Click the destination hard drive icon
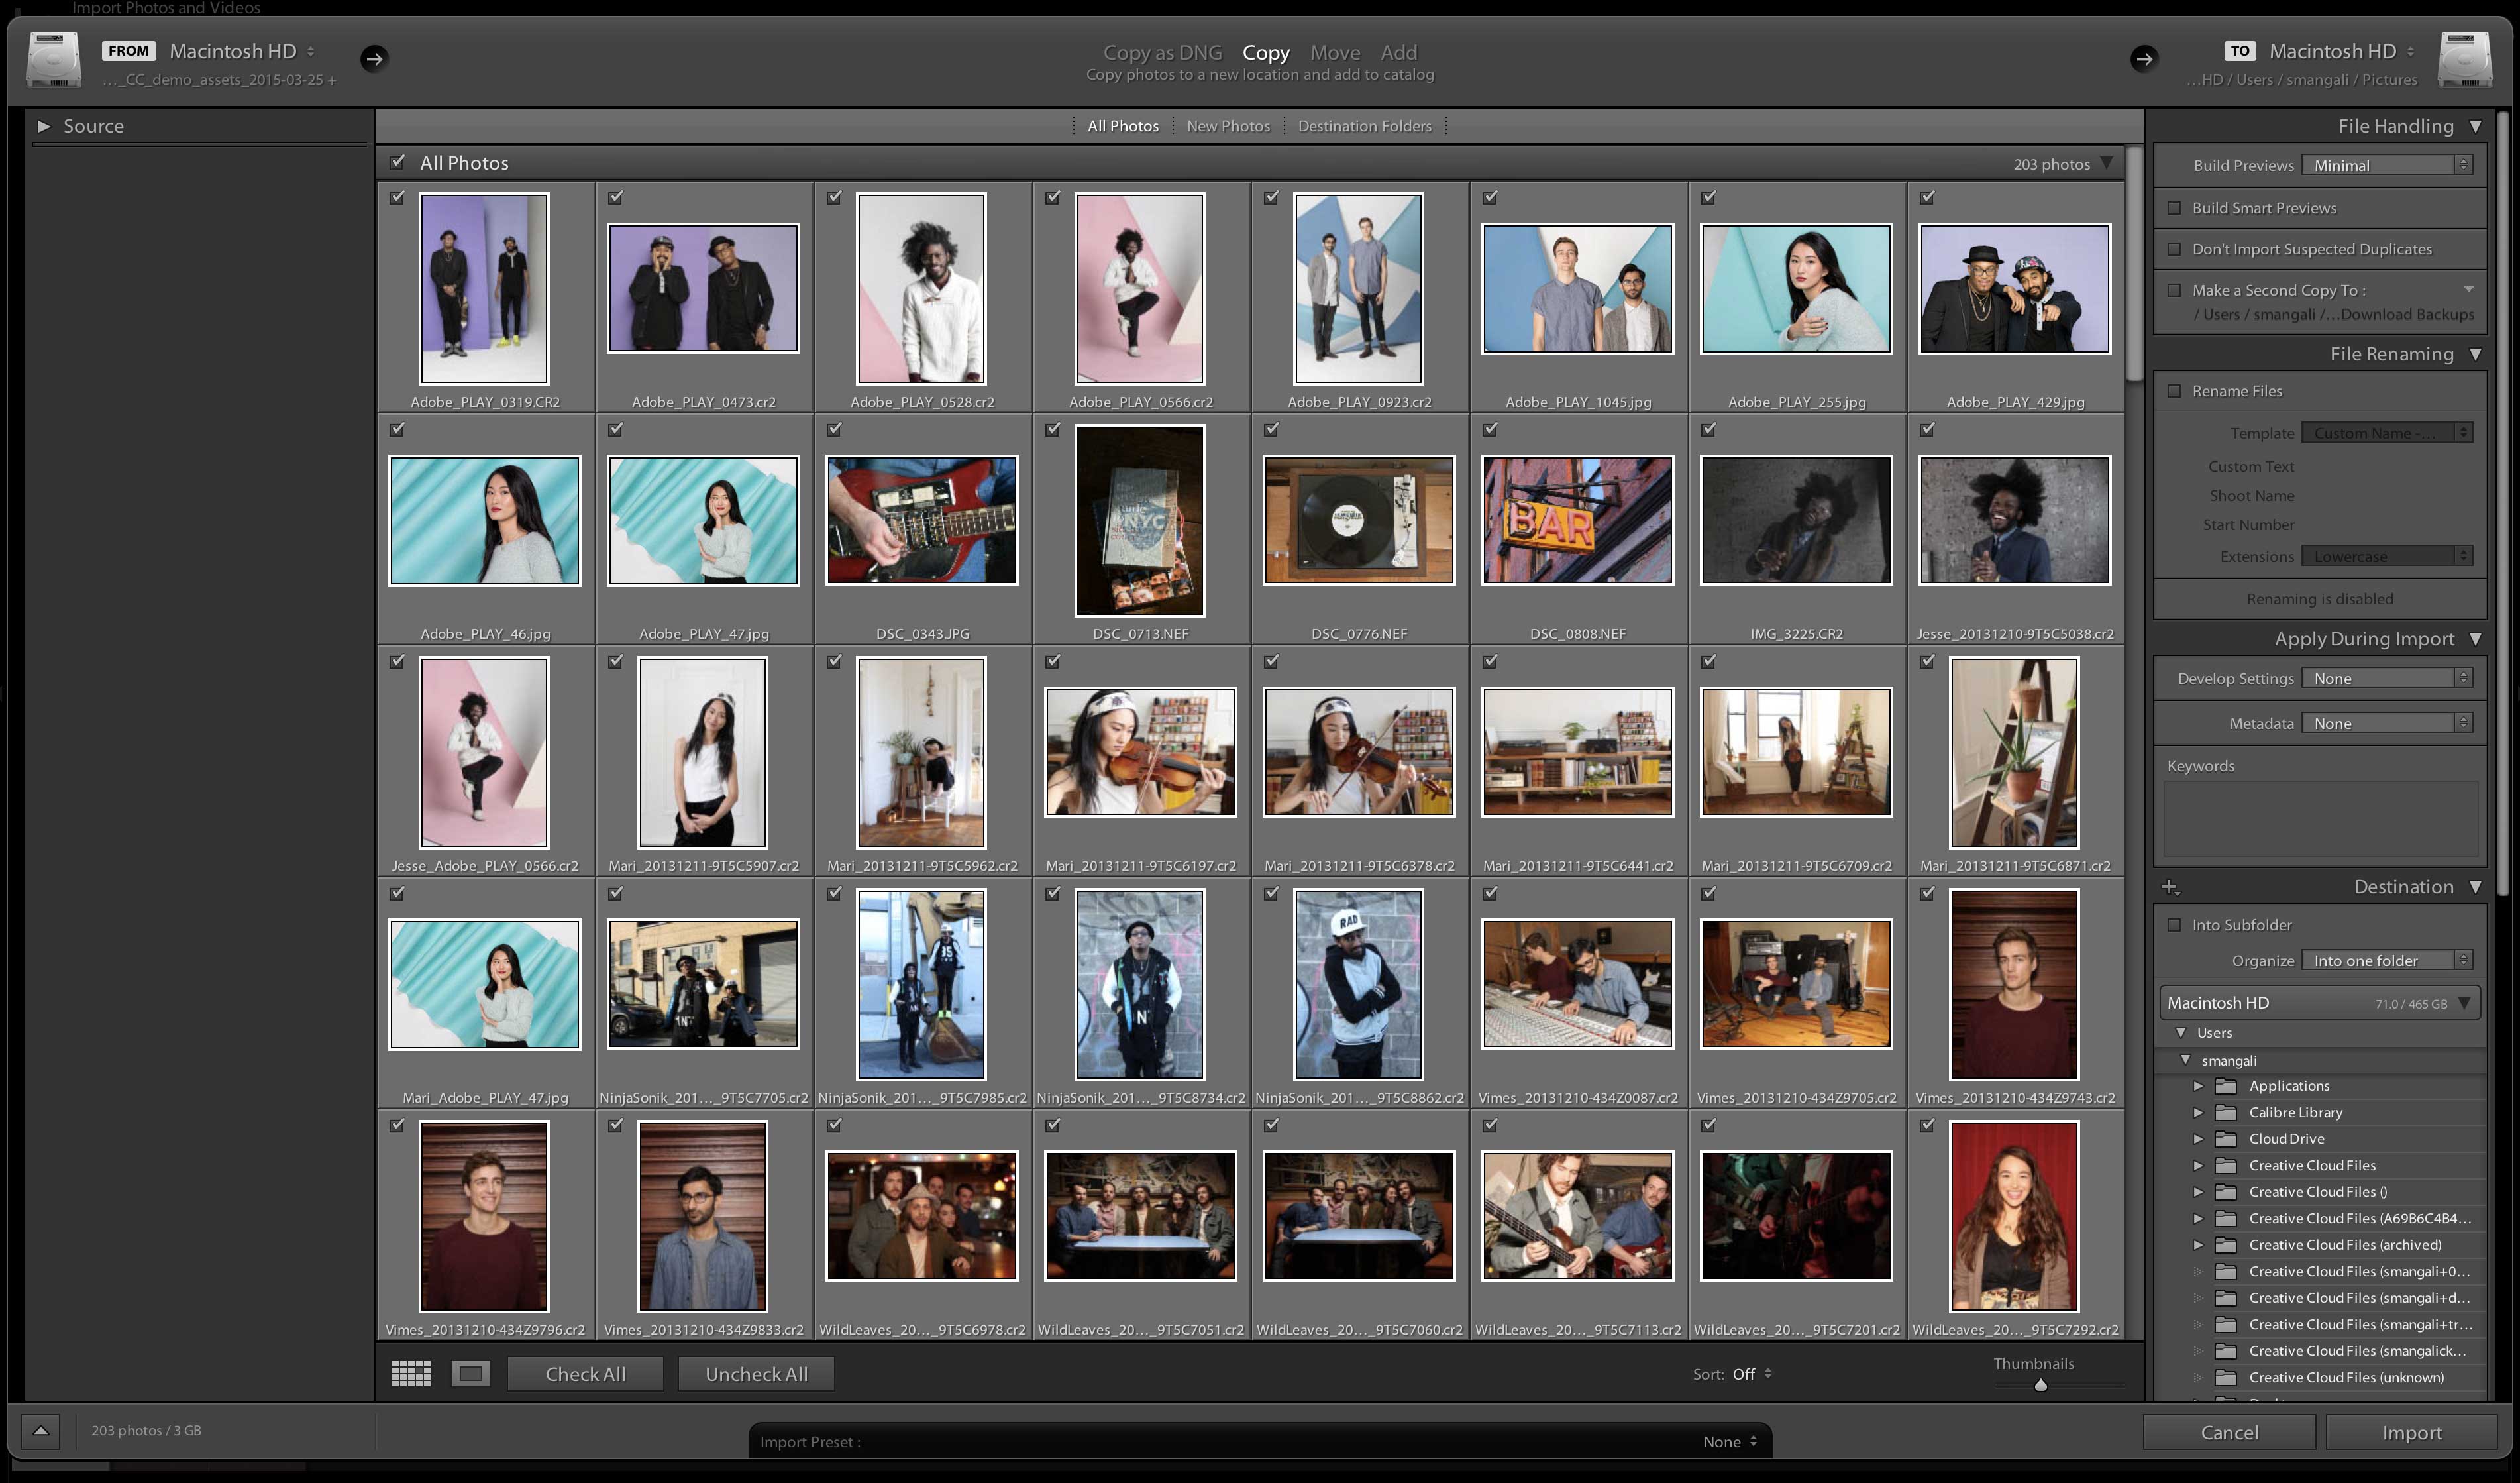This screenshot has height=1483, width=2520. [2464, 60]
